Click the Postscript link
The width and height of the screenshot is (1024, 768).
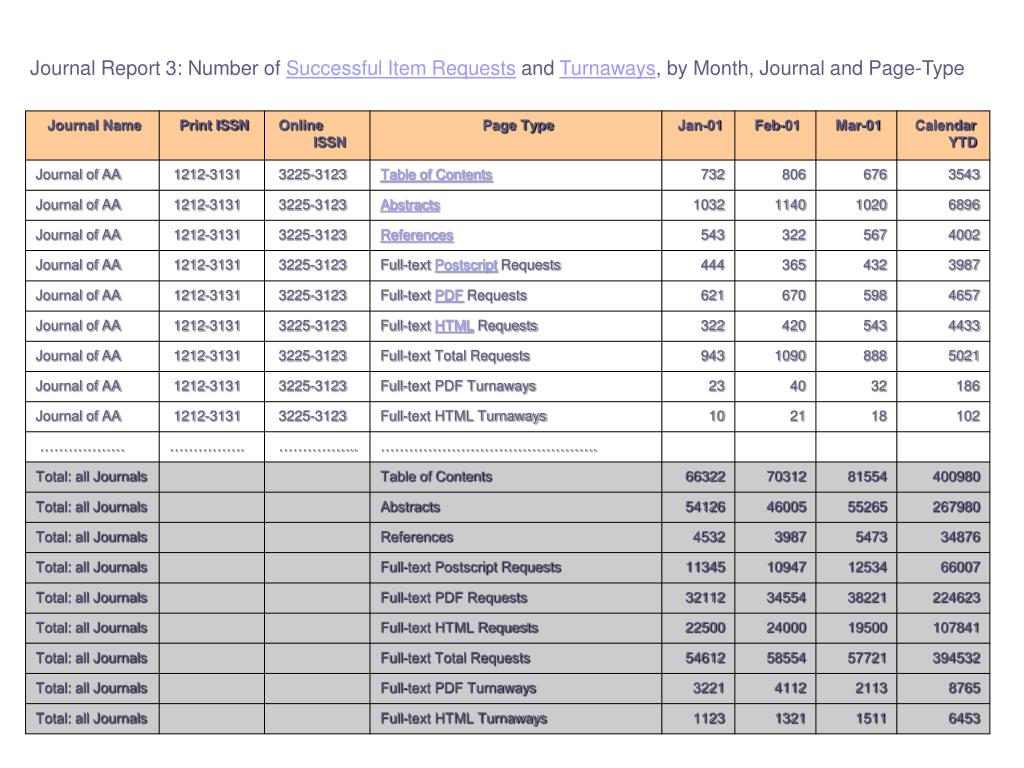tap(466, 265)
